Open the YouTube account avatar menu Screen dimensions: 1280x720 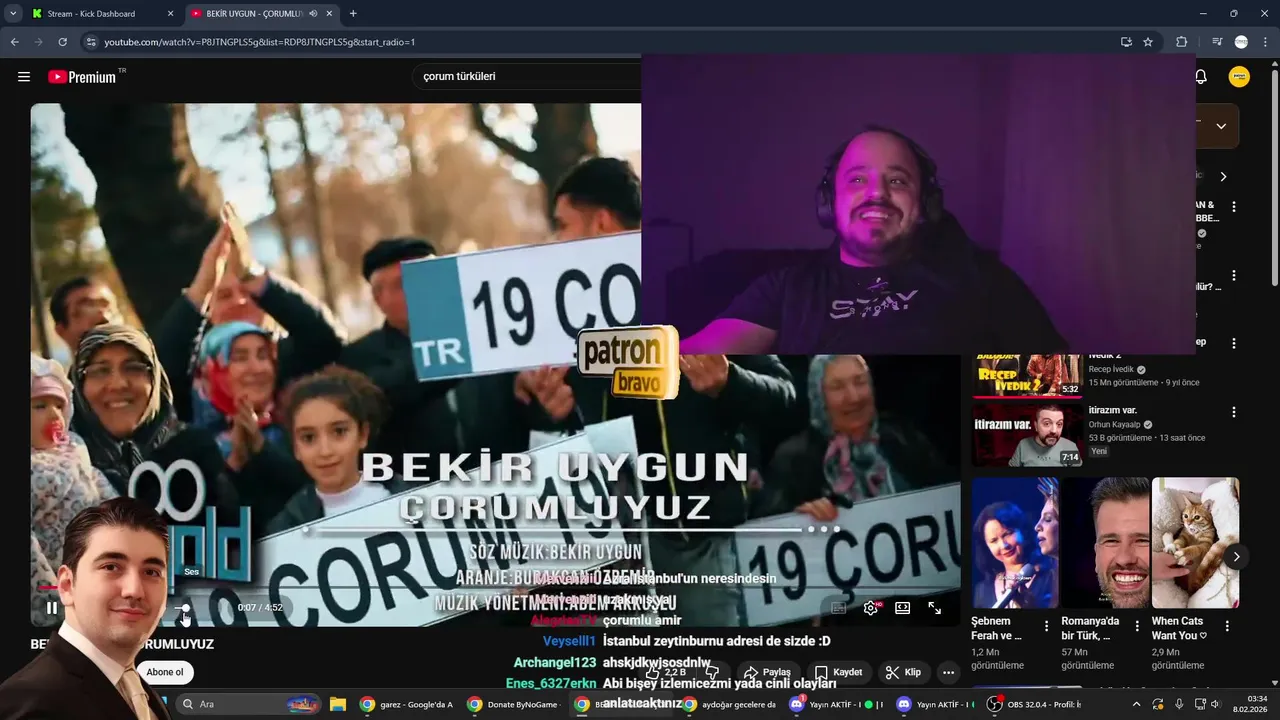pyautogui.click(x=1239, y=77)
